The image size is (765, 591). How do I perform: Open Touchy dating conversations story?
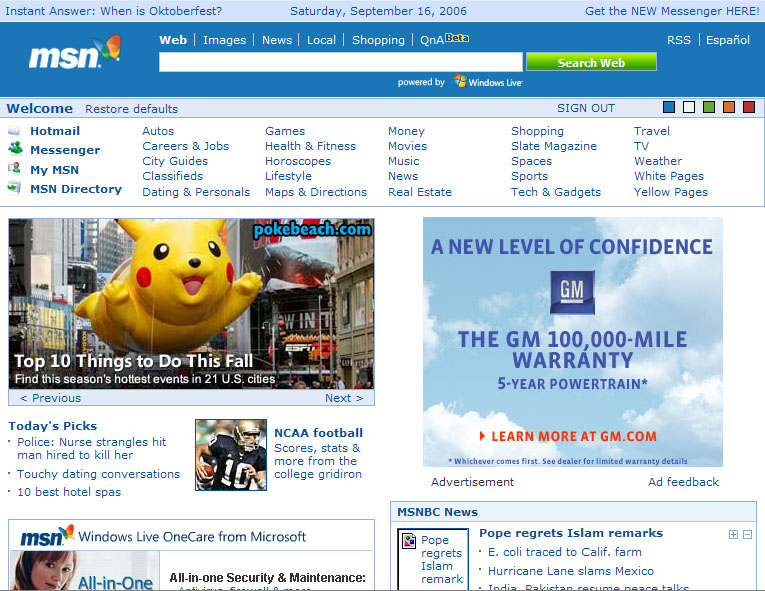tap(98, 474)
